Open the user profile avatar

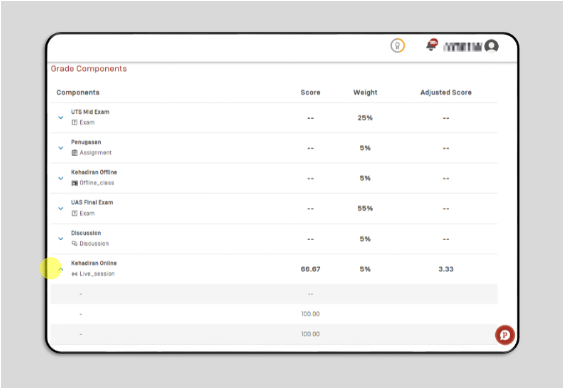pyautogui.click(x=491, y=46)
